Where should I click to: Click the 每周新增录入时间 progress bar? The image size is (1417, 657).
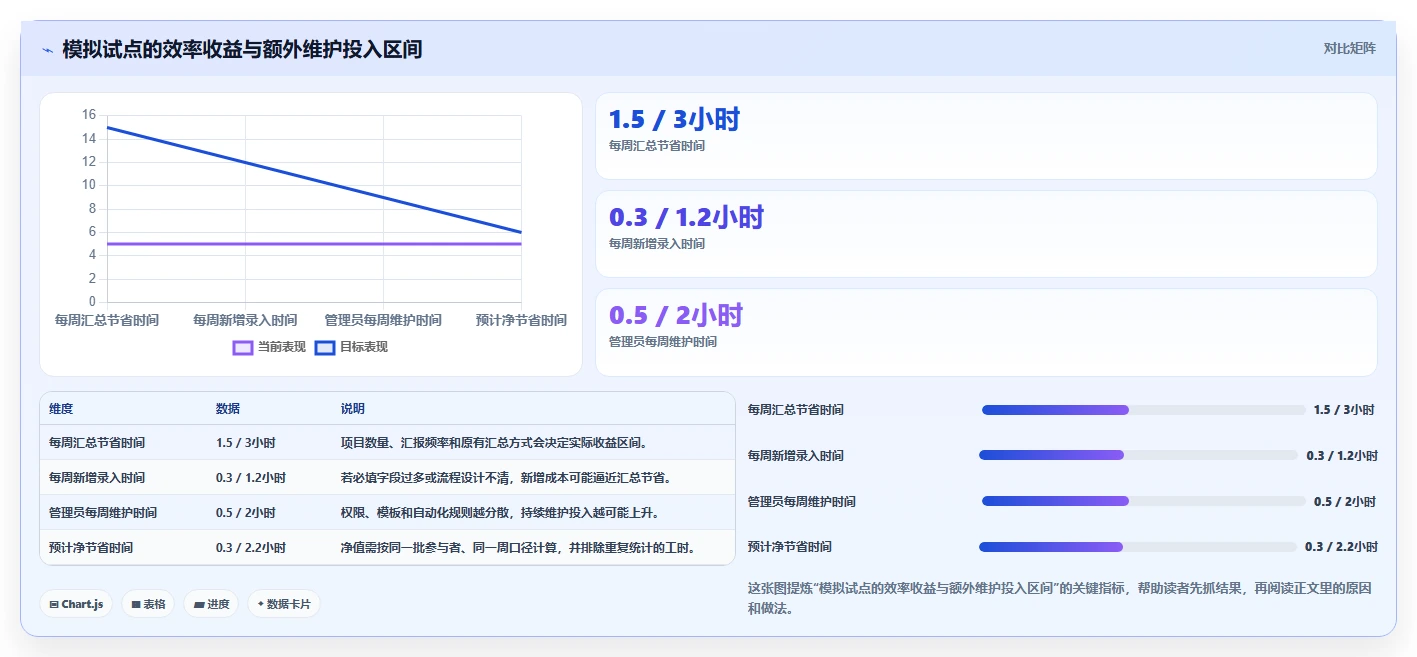click(1138, 455)
